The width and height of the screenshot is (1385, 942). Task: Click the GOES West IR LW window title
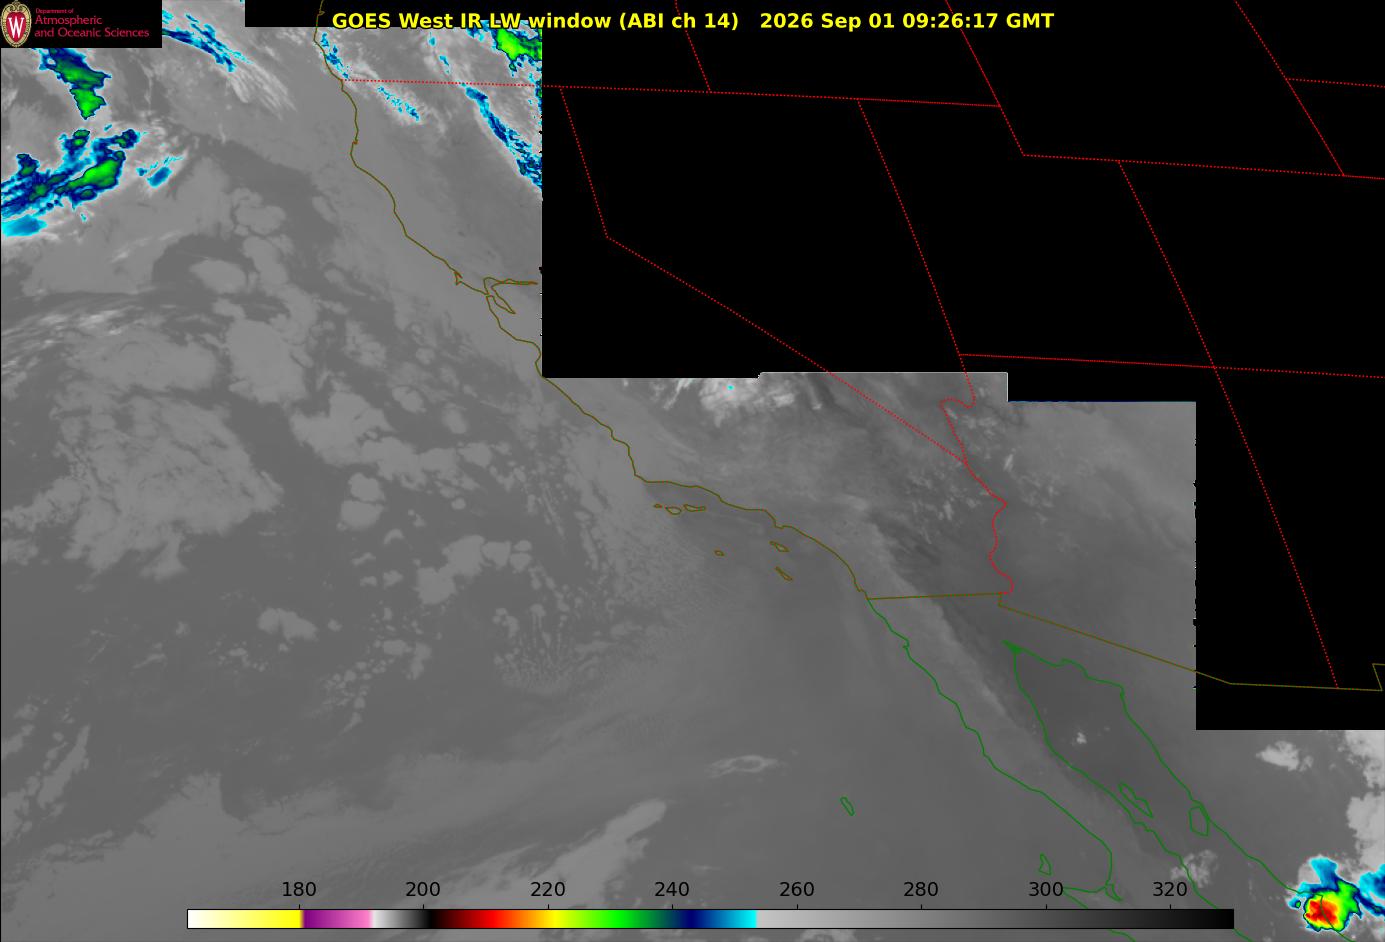pyautogui.click(x=535, y=20)
